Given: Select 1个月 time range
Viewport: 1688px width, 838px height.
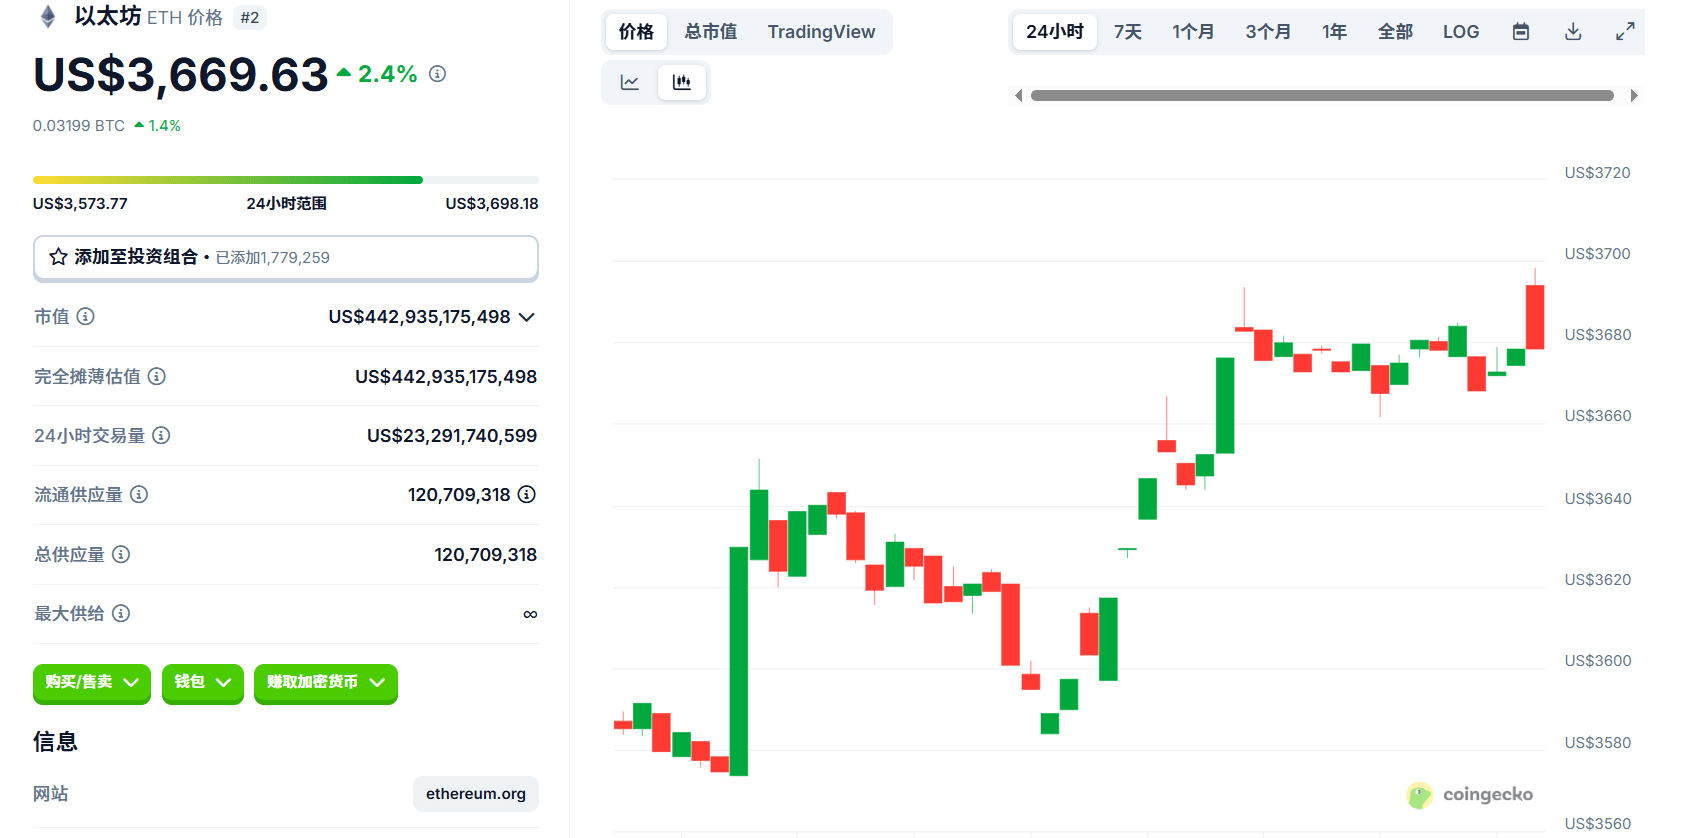Looking at the screenshot, I should (1193, 32).
